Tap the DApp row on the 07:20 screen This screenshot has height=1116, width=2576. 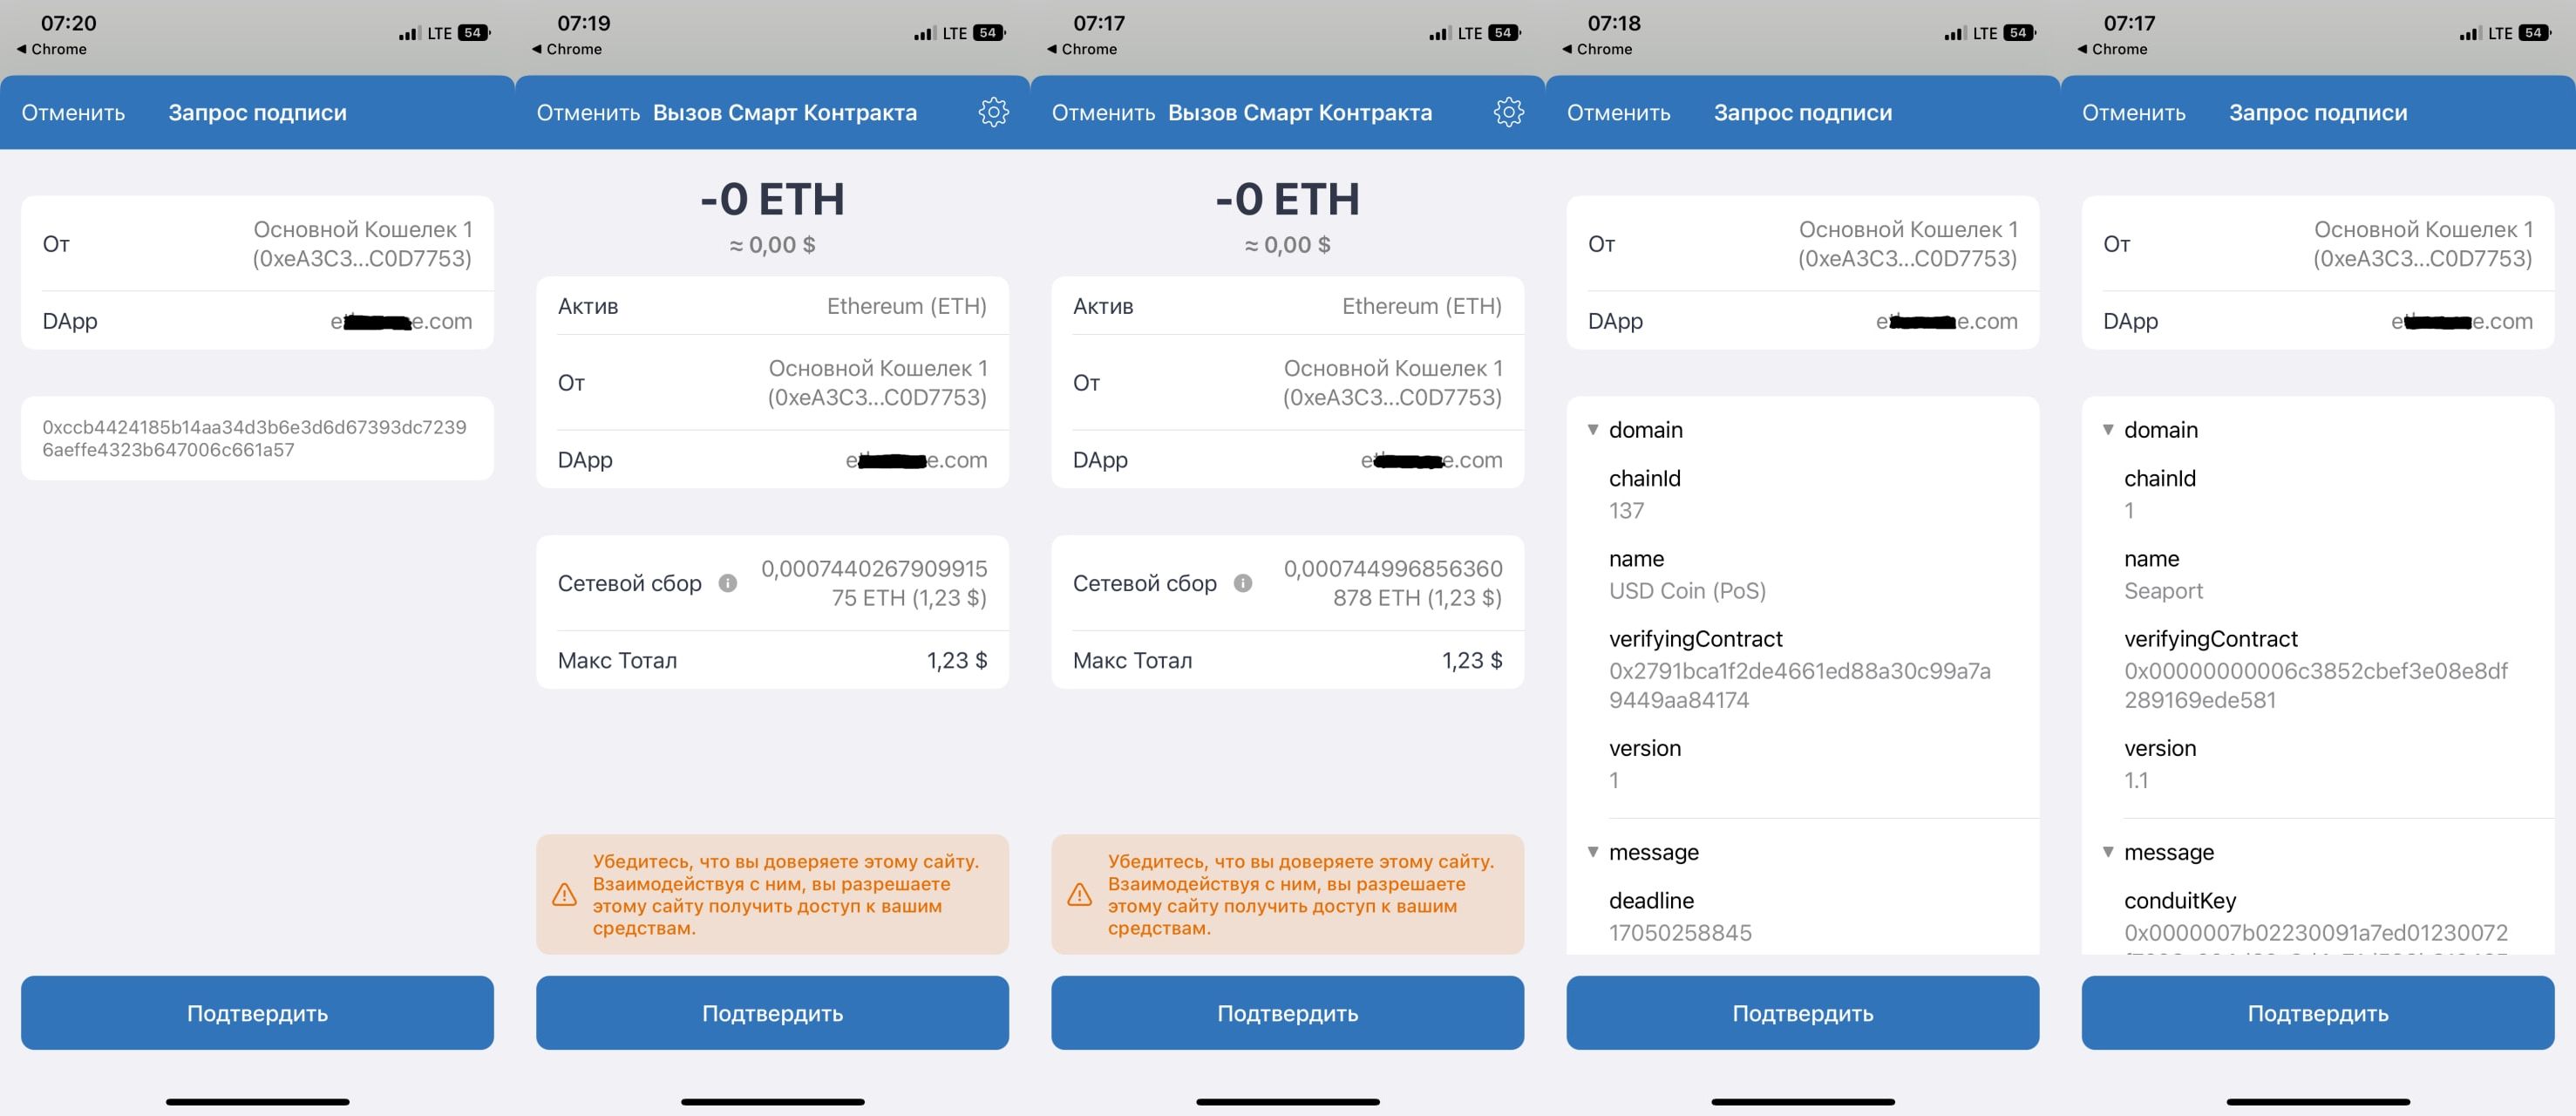pos(257,321)
